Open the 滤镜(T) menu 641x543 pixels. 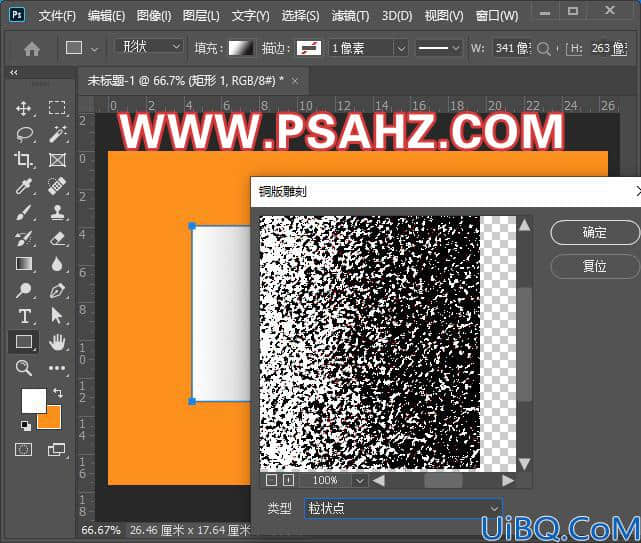click(x=350, y=16)
